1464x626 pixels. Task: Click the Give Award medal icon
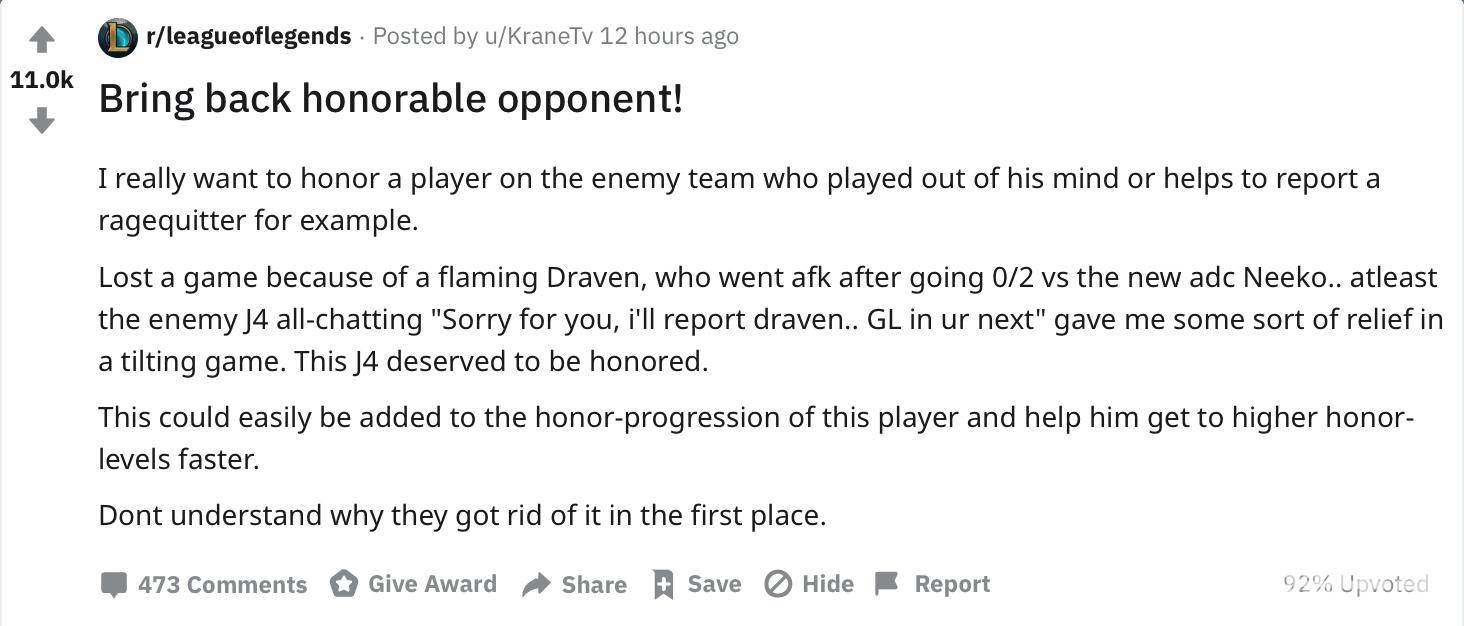[x=344, y=584]
